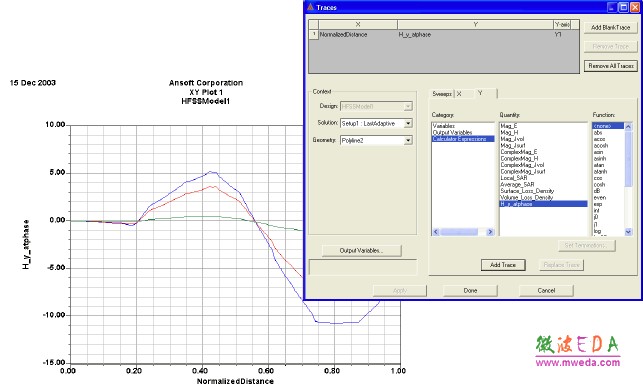Screen dimensions: 643x392
Task: Click the Add Trace button
Action: point(503,265)
